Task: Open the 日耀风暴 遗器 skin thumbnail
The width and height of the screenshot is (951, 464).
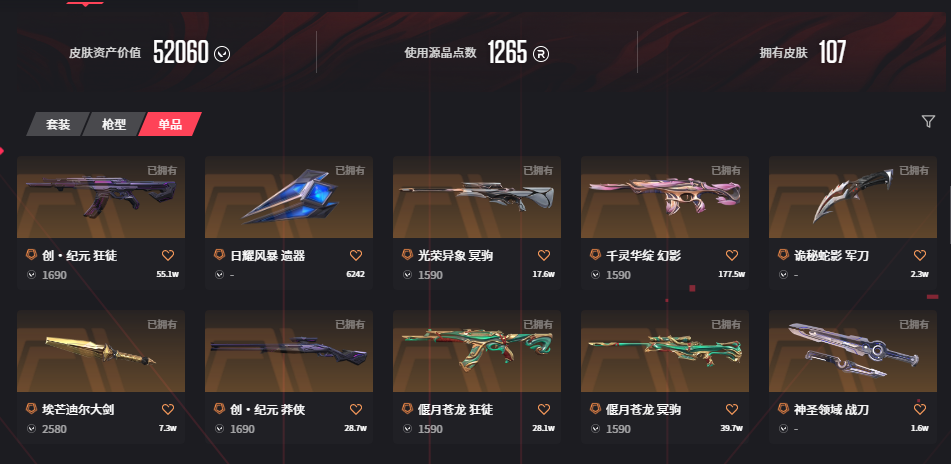Action: pos(289,197)
